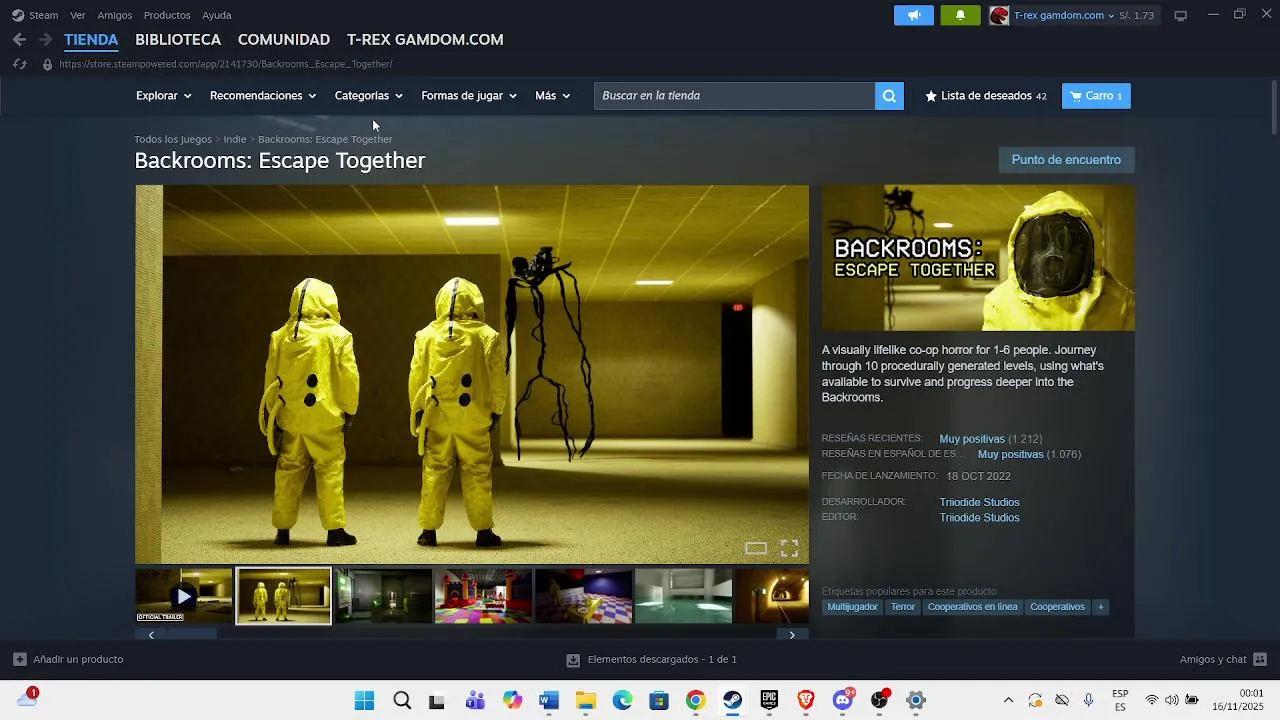The image size is (1280, 720).
Task: Click the T-rex profile avatar
Action: pos(999,15)
